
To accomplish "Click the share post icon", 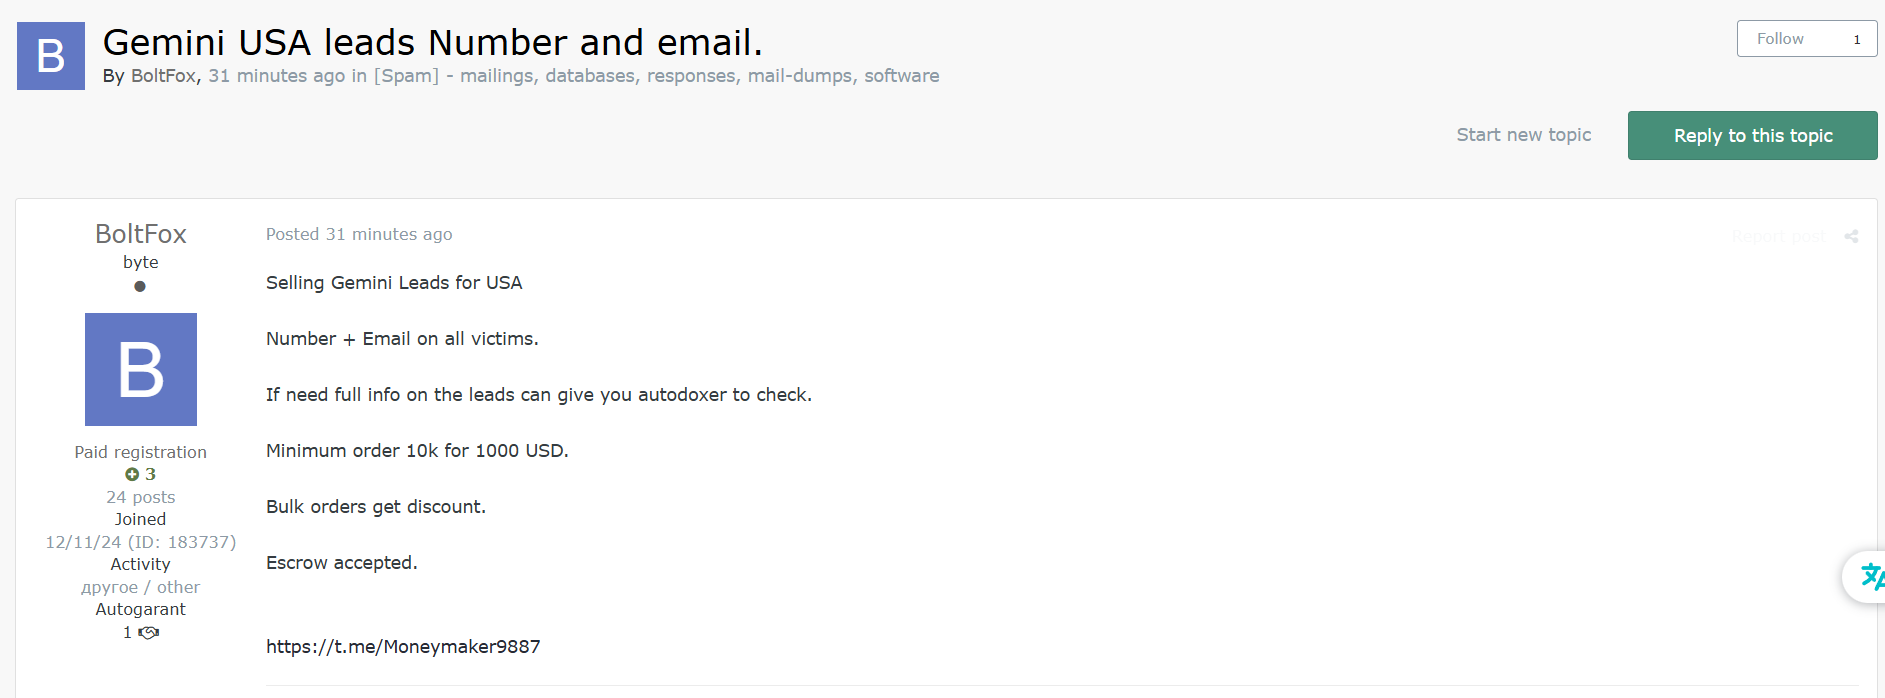I will pos(1851,237).
